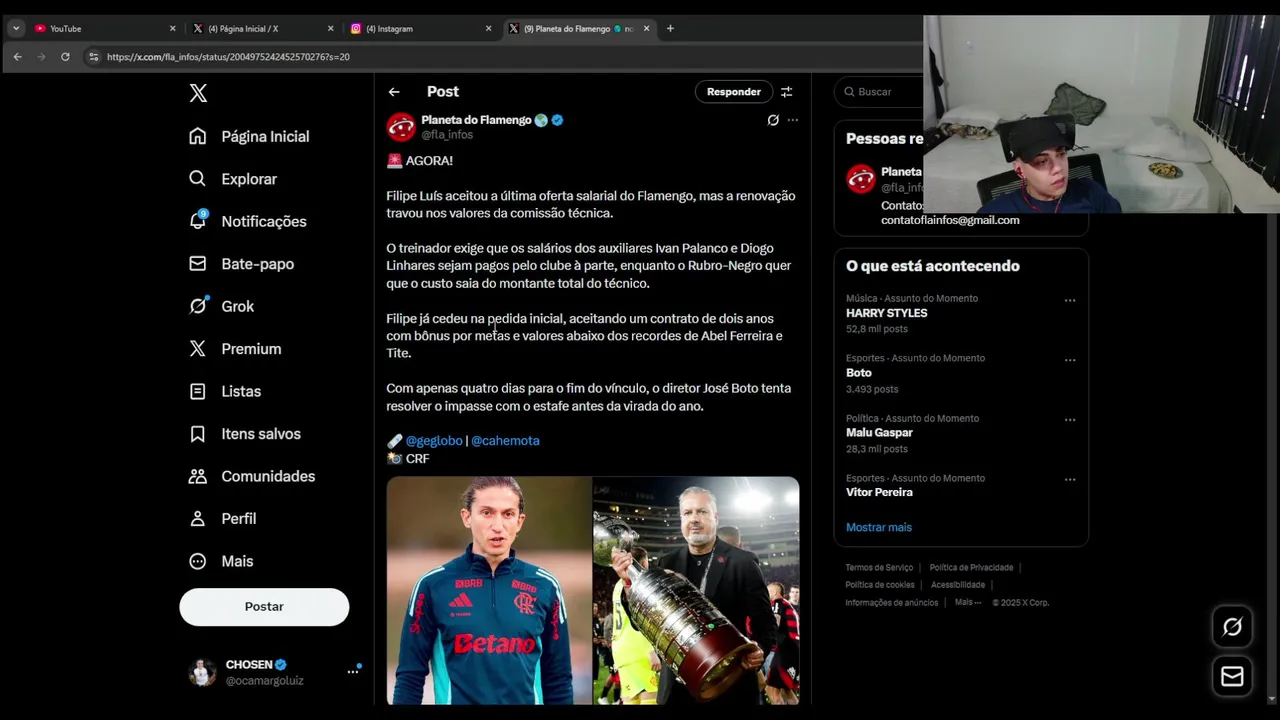Open more options for Vitor Pereira trend
1280x720 pixels.
coord(1070,480)
